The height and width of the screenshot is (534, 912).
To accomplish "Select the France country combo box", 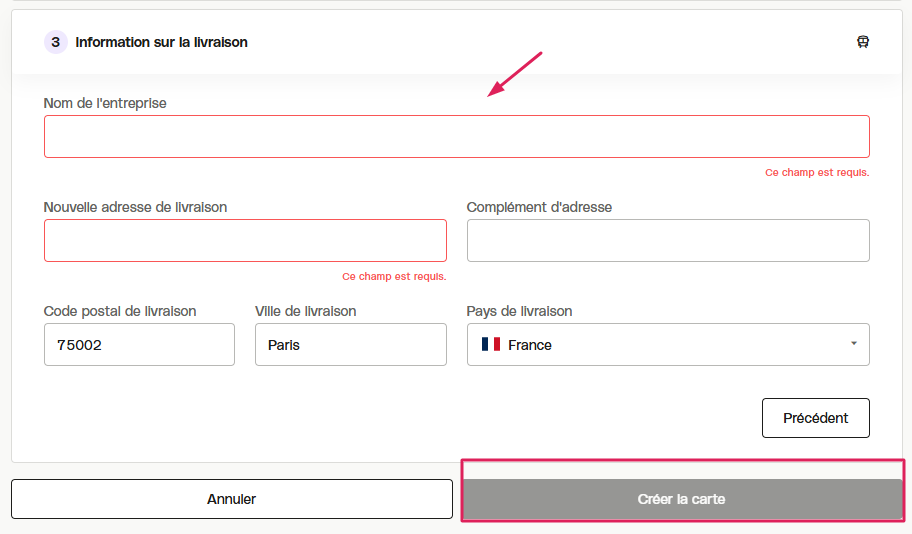I will click(668, 344).
